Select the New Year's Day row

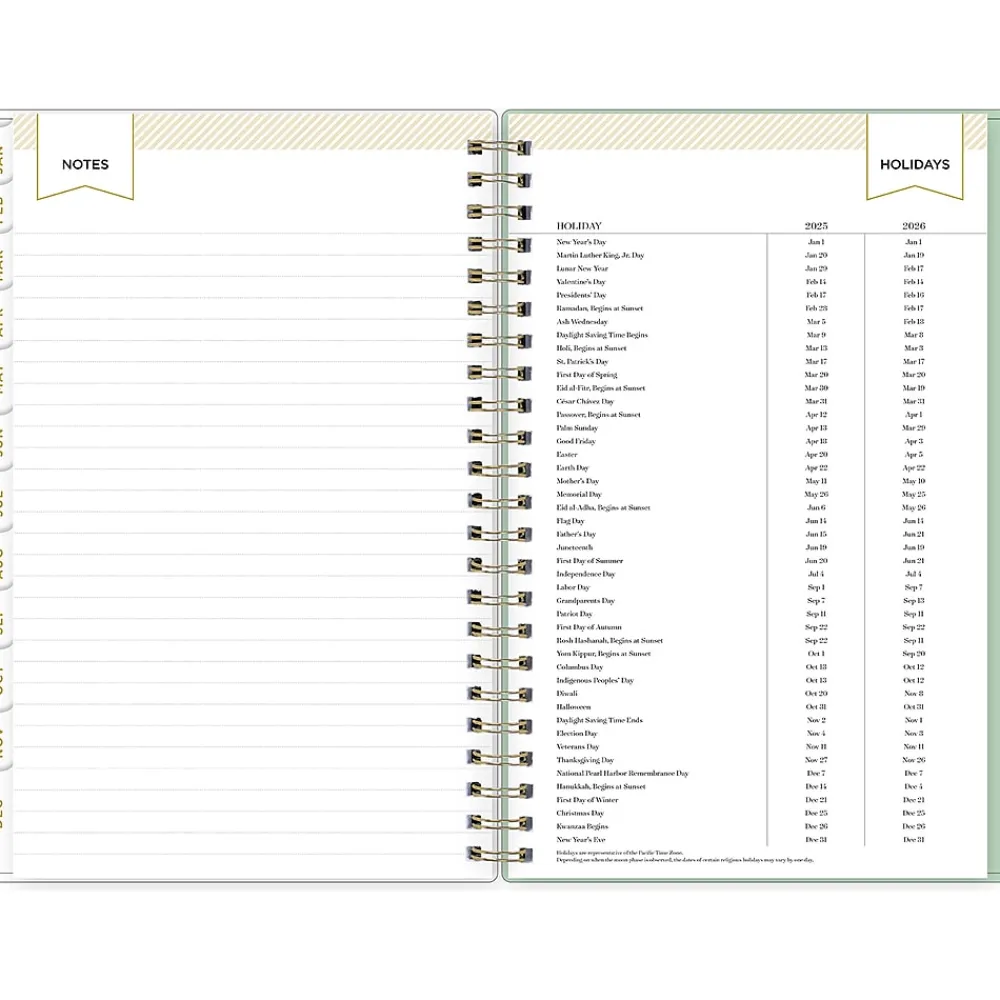pyautogui.click(x=581, y=242)
